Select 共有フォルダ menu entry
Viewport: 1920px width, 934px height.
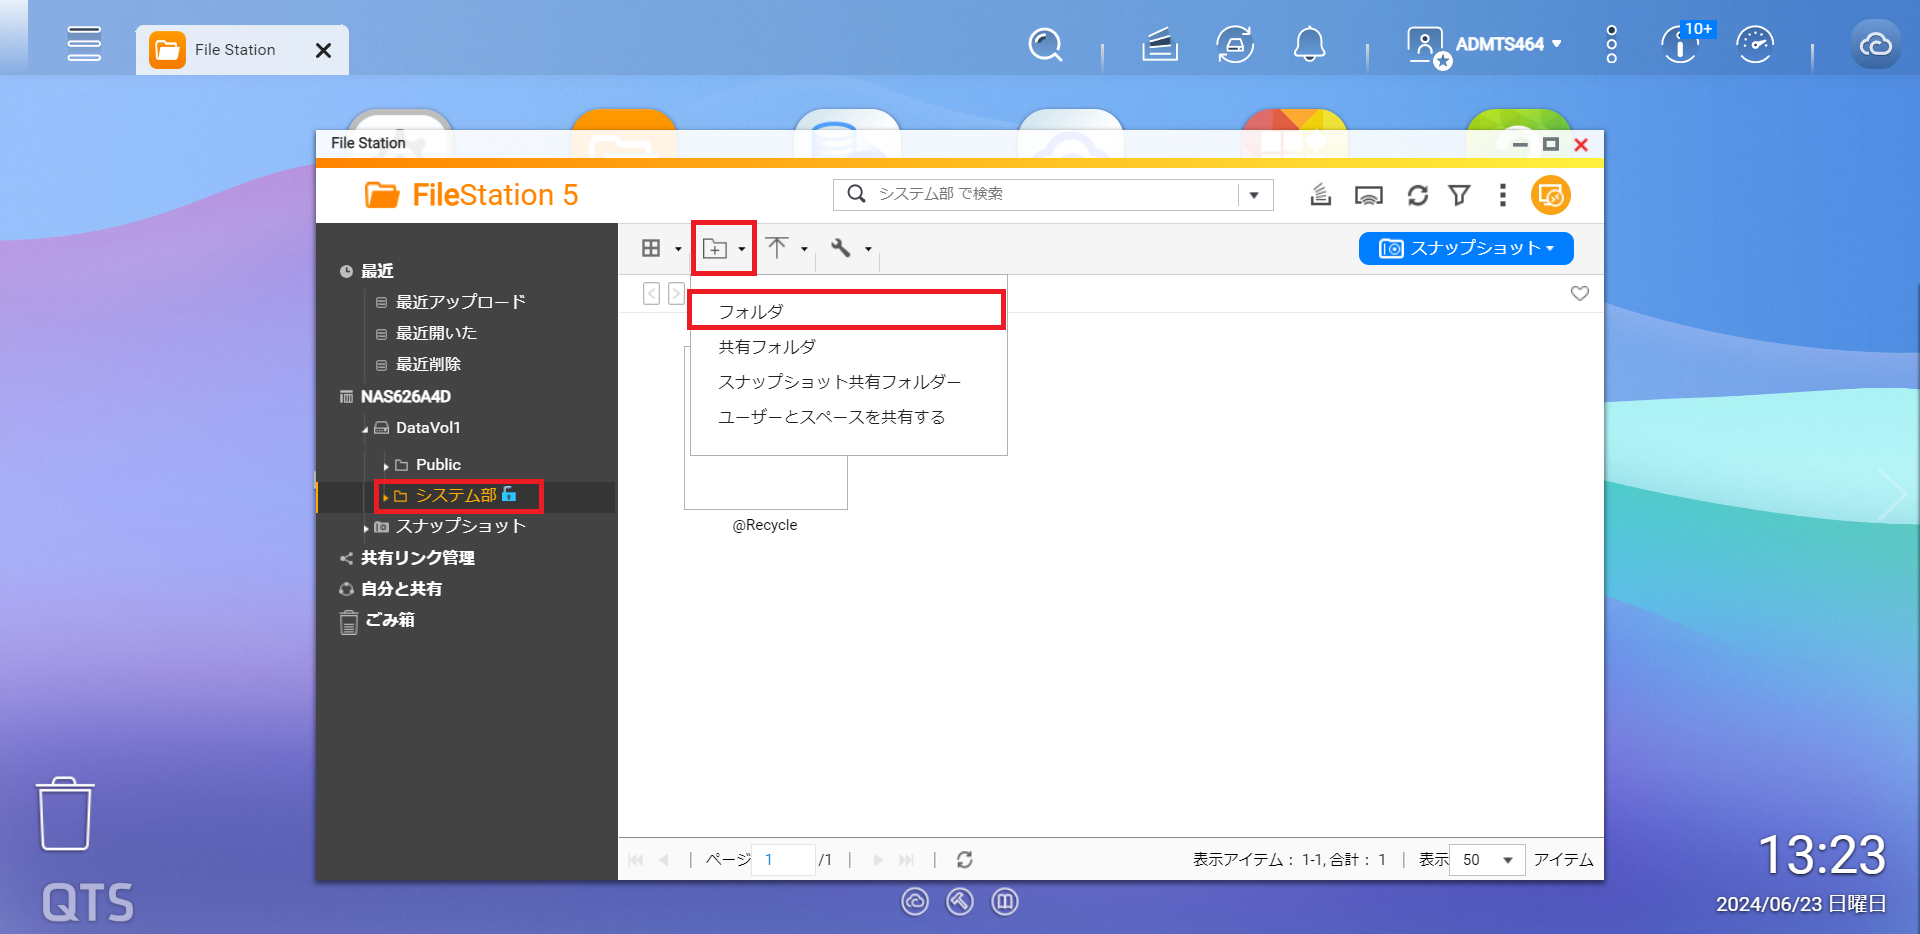(x=848, y=347)
